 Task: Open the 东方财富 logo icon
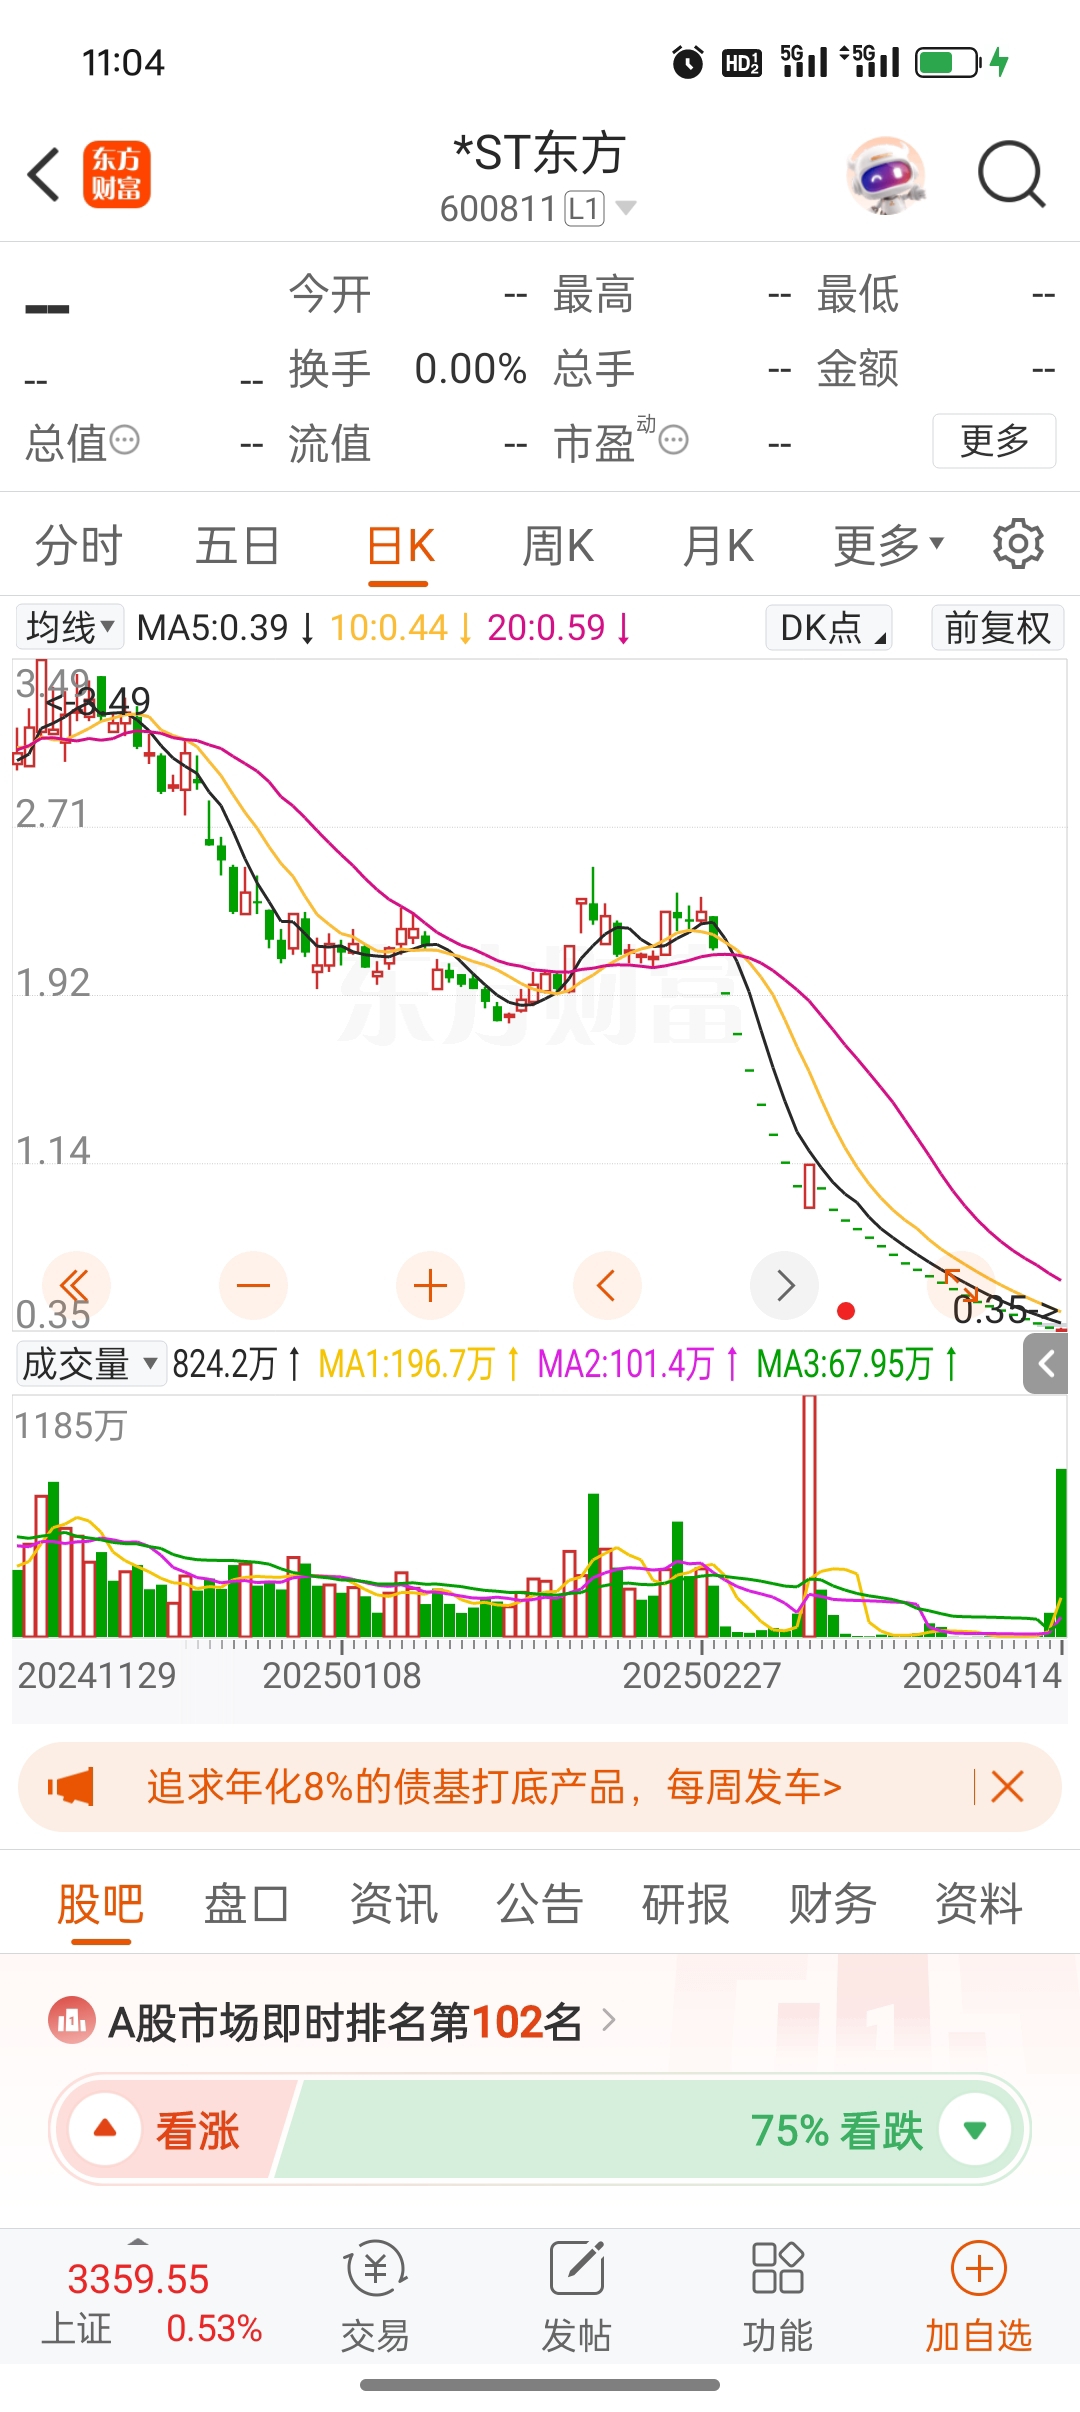[x=116, y=174]
